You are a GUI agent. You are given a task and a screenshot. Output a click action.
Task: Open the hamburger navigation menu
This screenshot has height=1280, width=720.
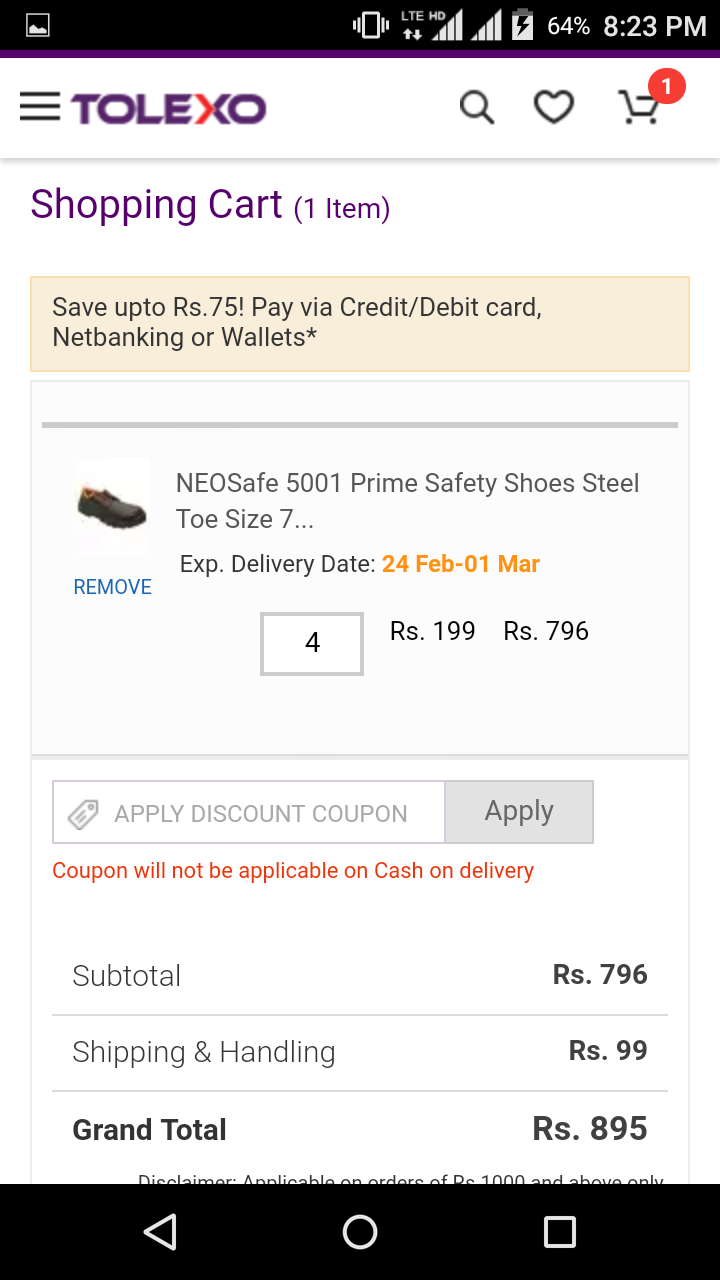(40, 107)
